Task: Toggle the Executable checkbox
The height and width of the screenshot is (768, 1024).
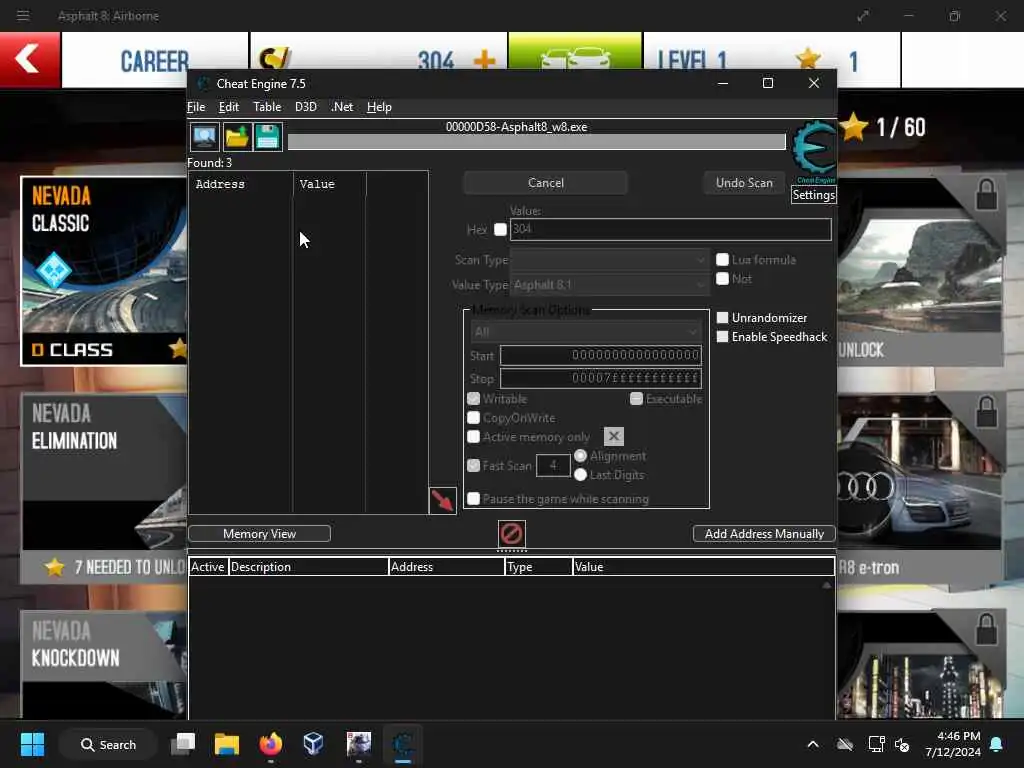Action: pyautogui.click(x=636, y=398)
